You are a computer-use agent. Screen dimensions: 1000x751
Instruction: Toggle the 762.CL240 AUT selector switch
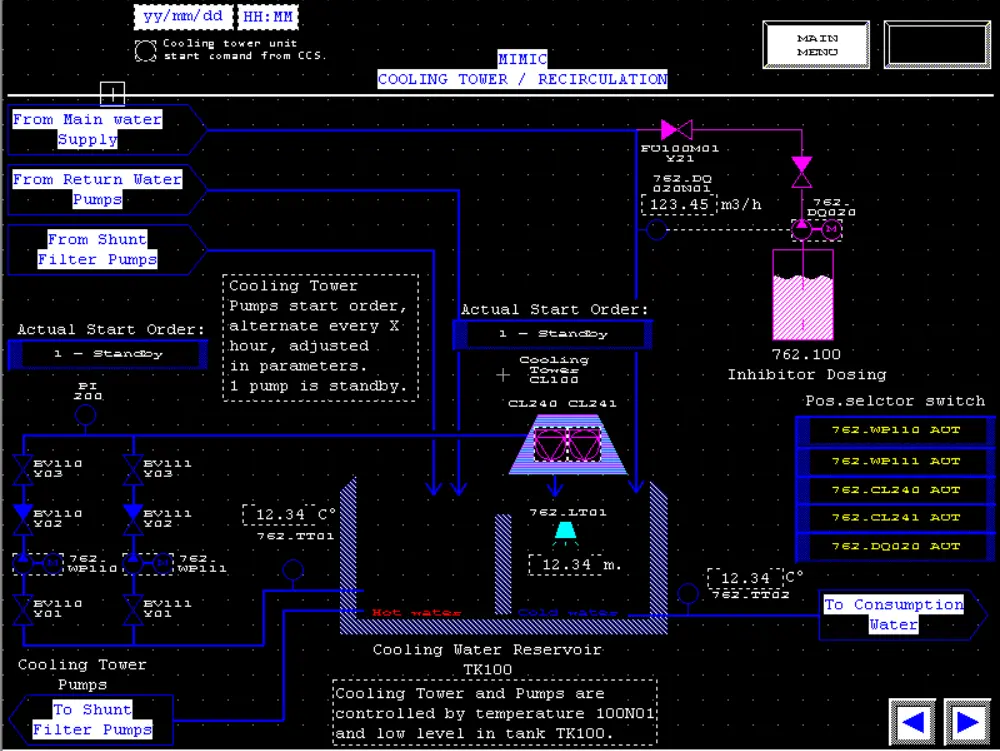(x=895, y=490)
